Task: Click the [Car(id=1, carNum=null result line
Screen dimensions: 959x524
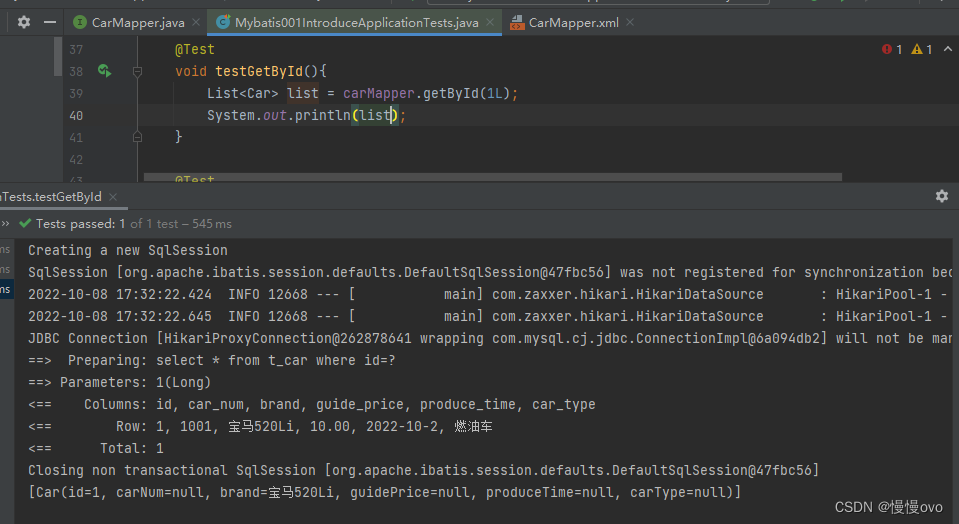Action: tap(385, 493)
